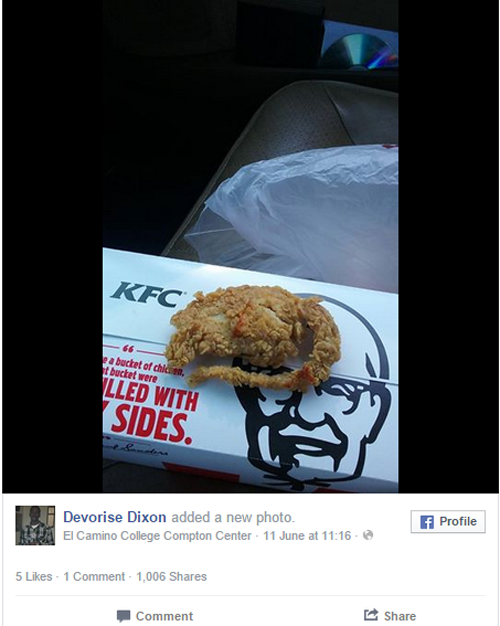This screenshot has height=626, width=500.
Task: Open Devorise Dixon's profile picture thumbnail
Action: (35, 525)
